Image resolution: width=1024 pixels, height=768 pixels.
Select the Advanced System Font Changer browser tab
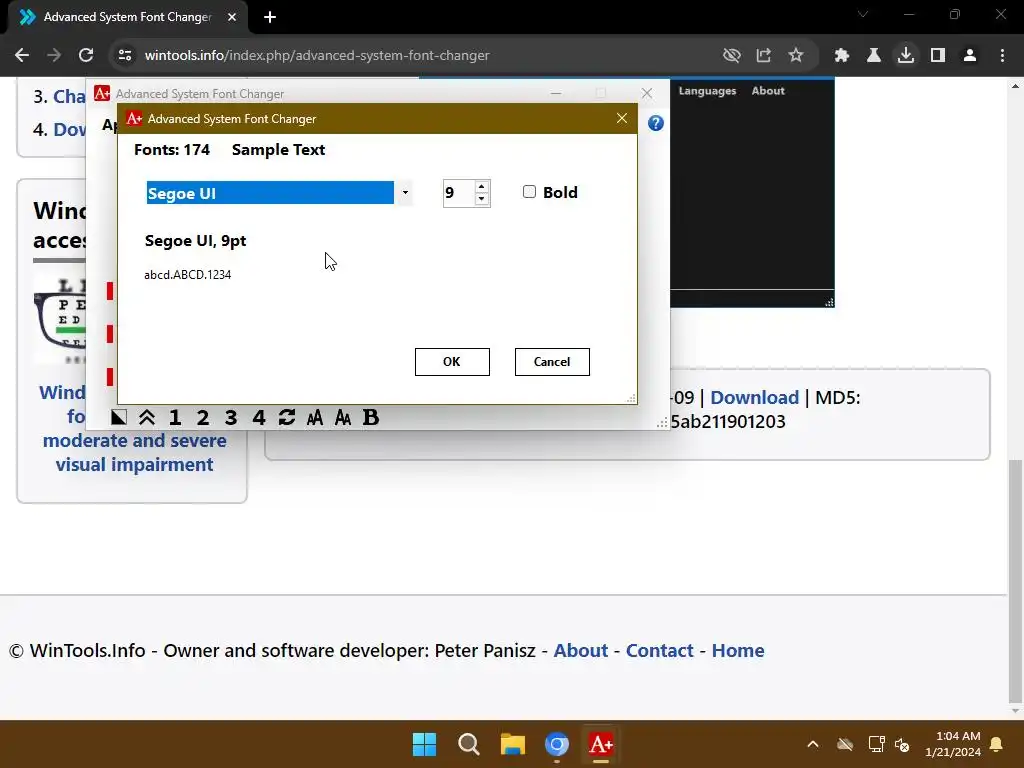click(x=127, y=17)
